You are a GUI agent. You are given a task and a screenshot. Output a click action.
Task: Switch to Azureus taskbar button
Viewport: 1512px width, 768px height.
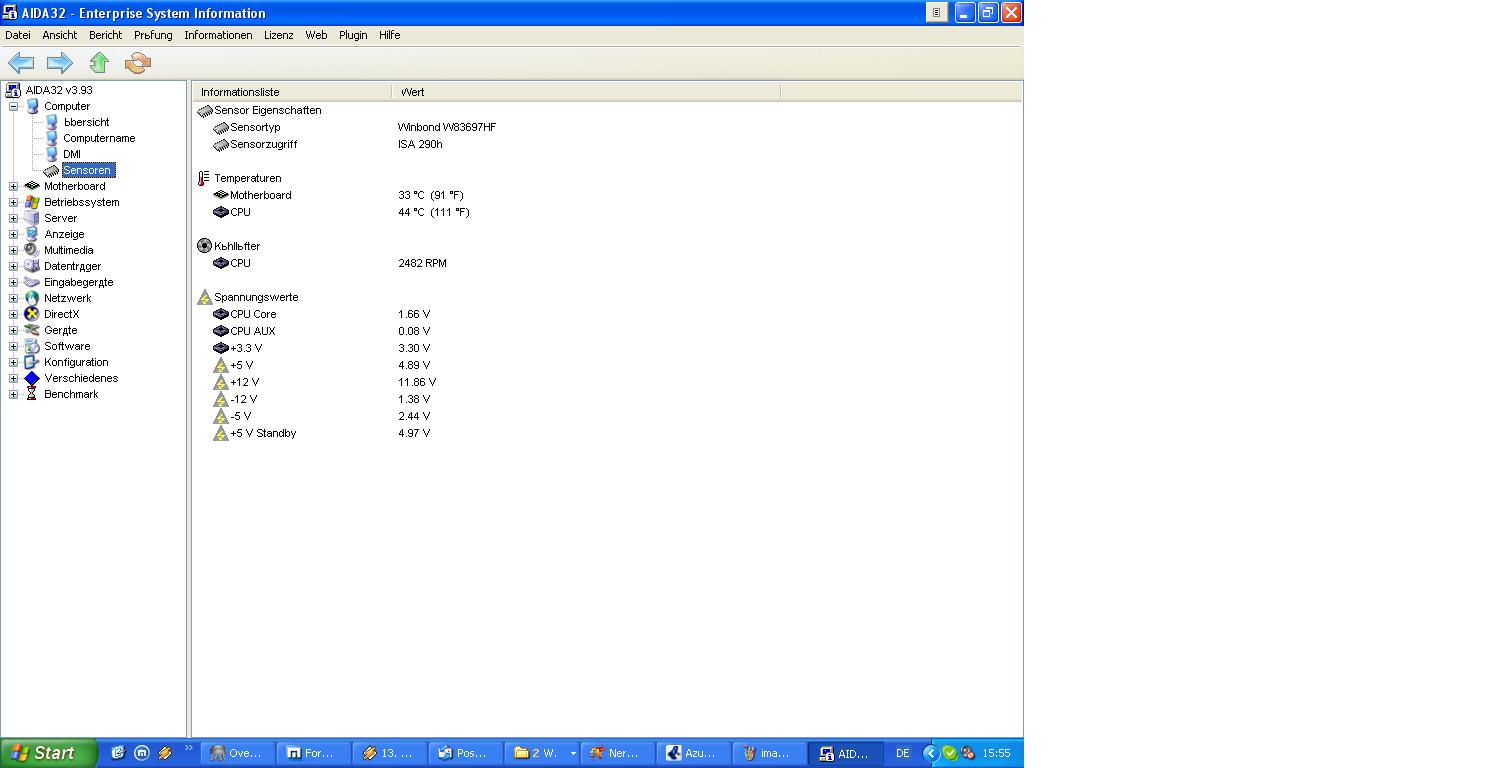click(x=693, y=753)
